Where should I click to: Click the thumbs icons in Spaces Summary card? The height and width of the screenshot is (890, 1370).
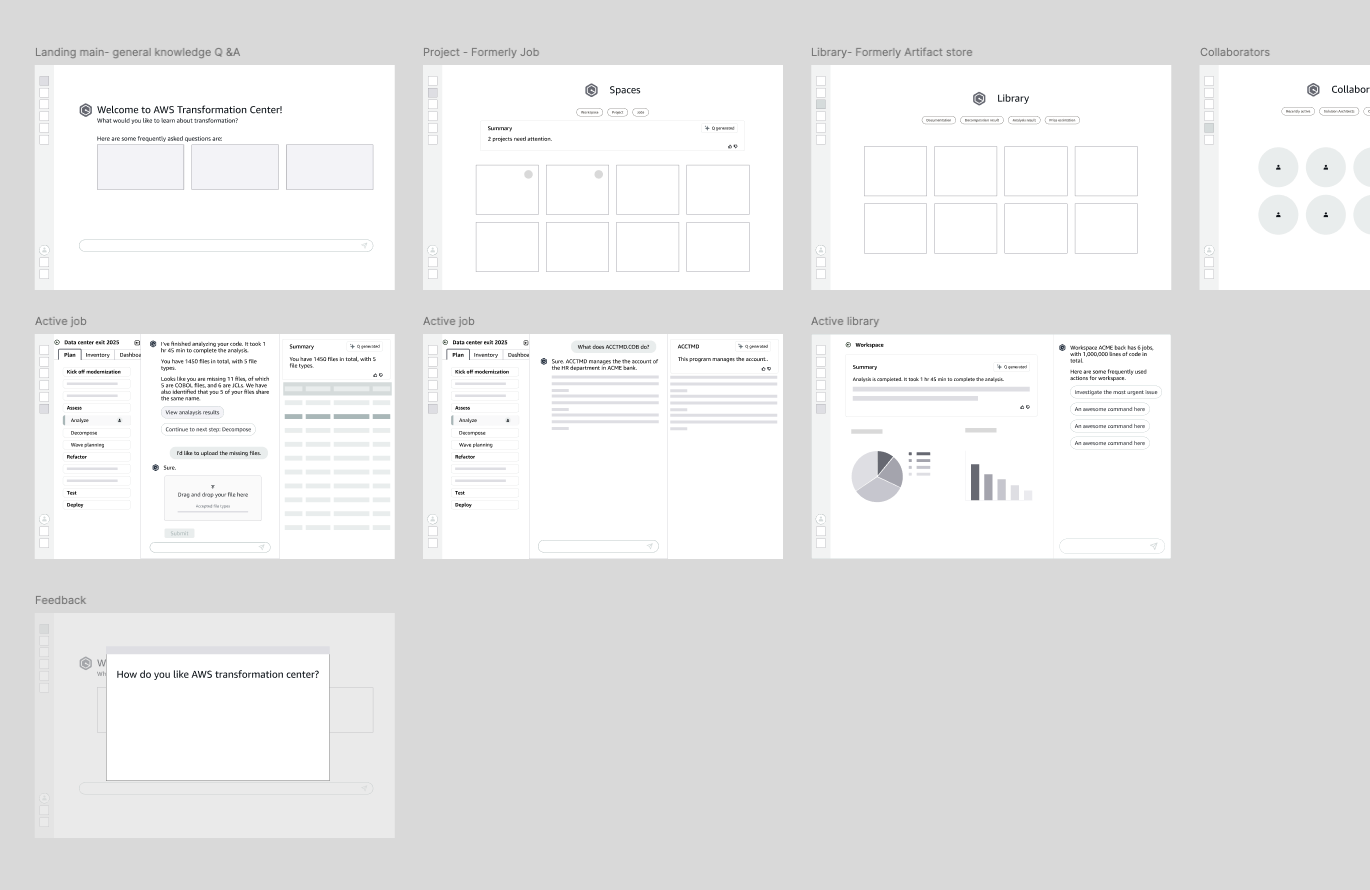point(732,146)
